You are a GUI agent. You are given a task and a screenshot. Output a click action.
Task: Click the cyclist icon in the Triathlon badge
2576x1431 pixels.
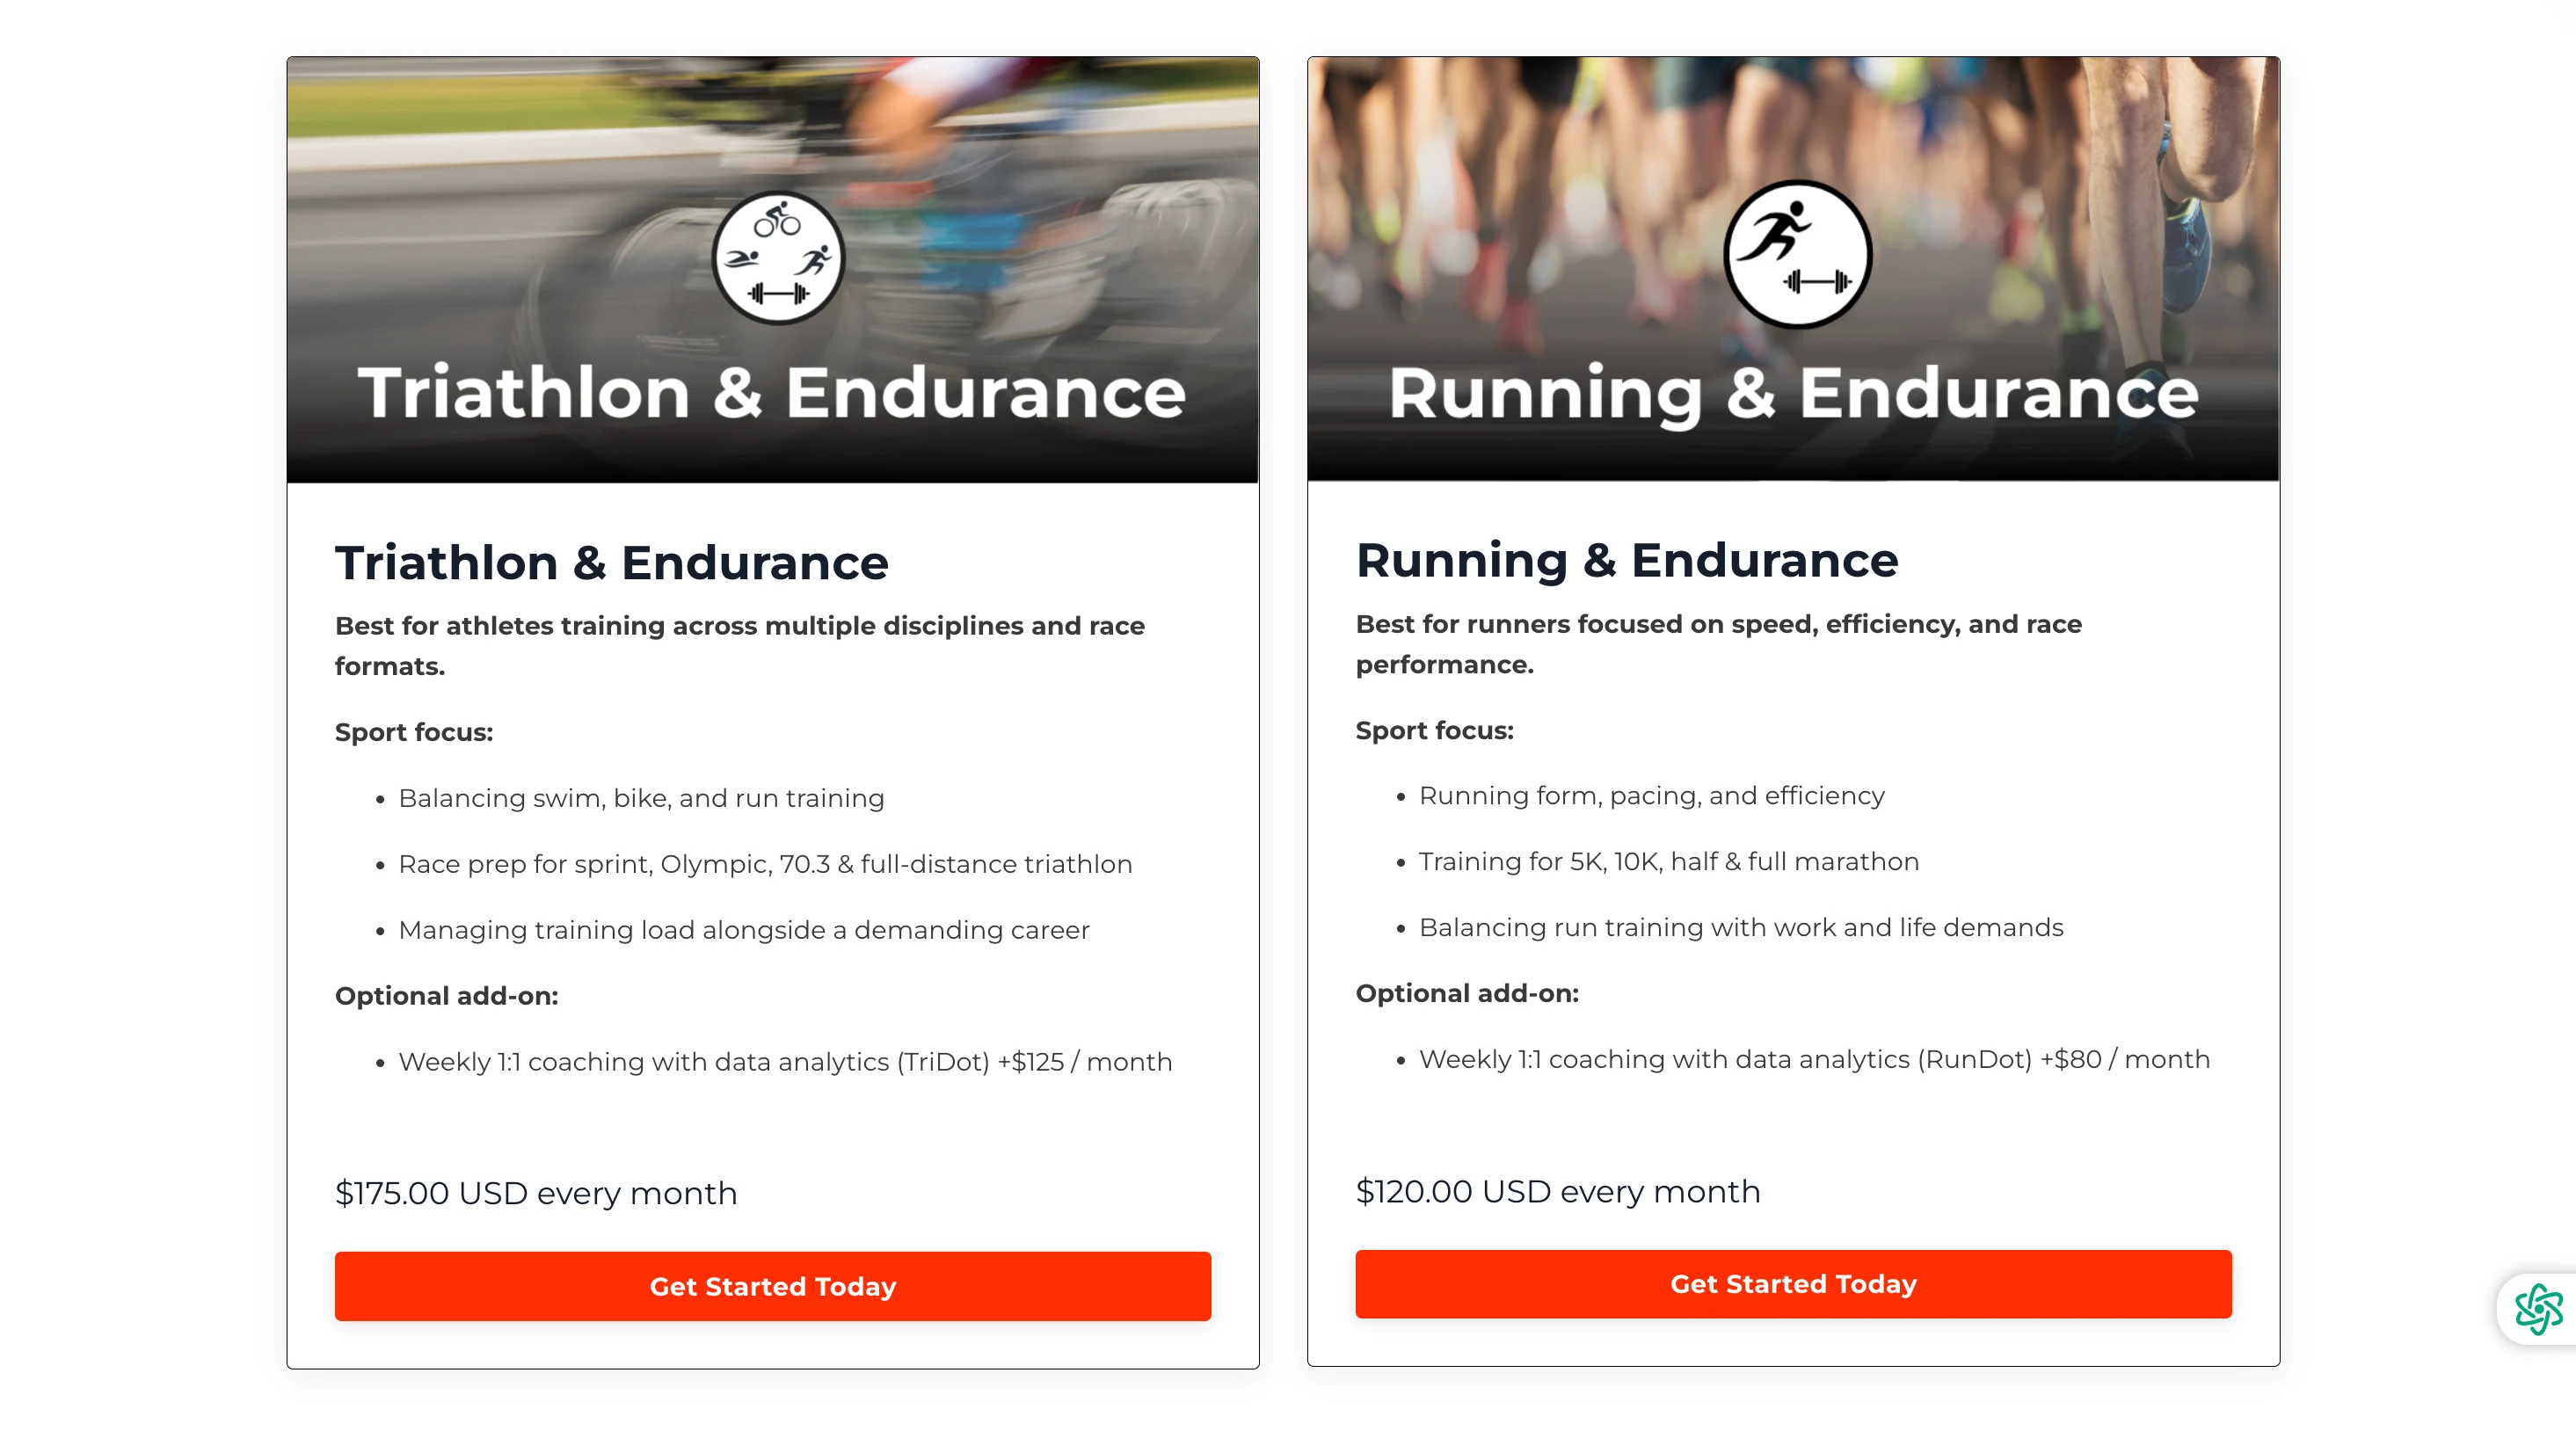click(x=777, y=219)
